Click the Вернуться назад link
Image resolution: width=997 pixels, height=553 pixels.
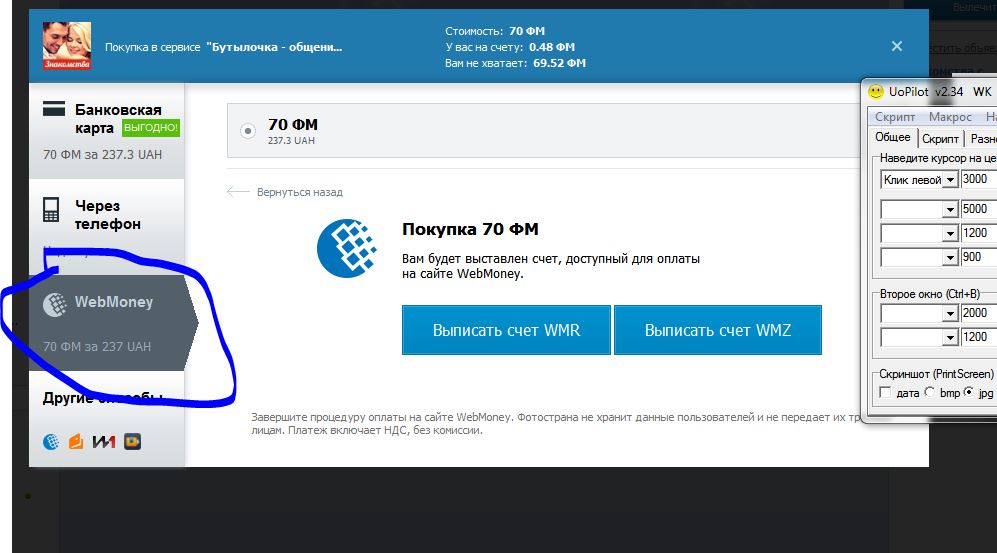[x=299, y=192]
